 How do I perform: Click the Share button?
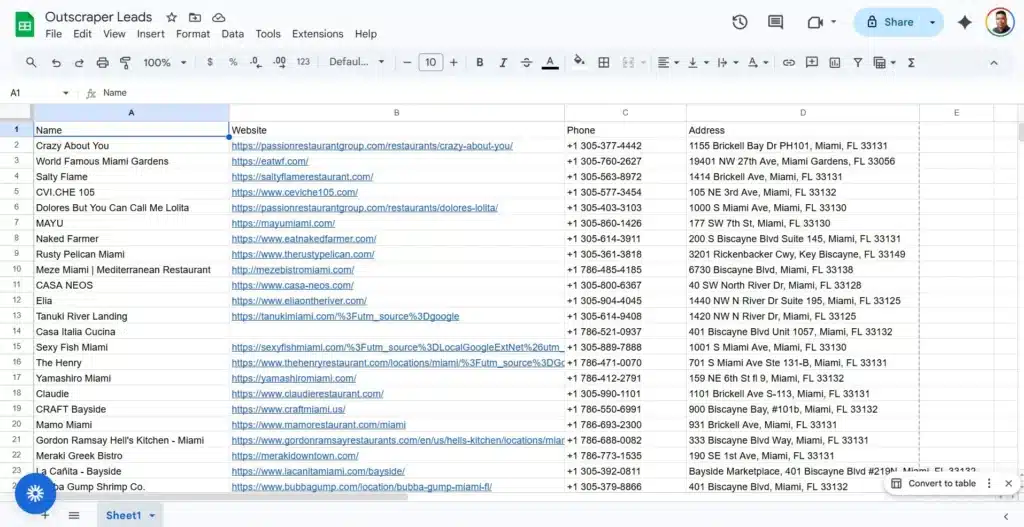click(889, 22)
